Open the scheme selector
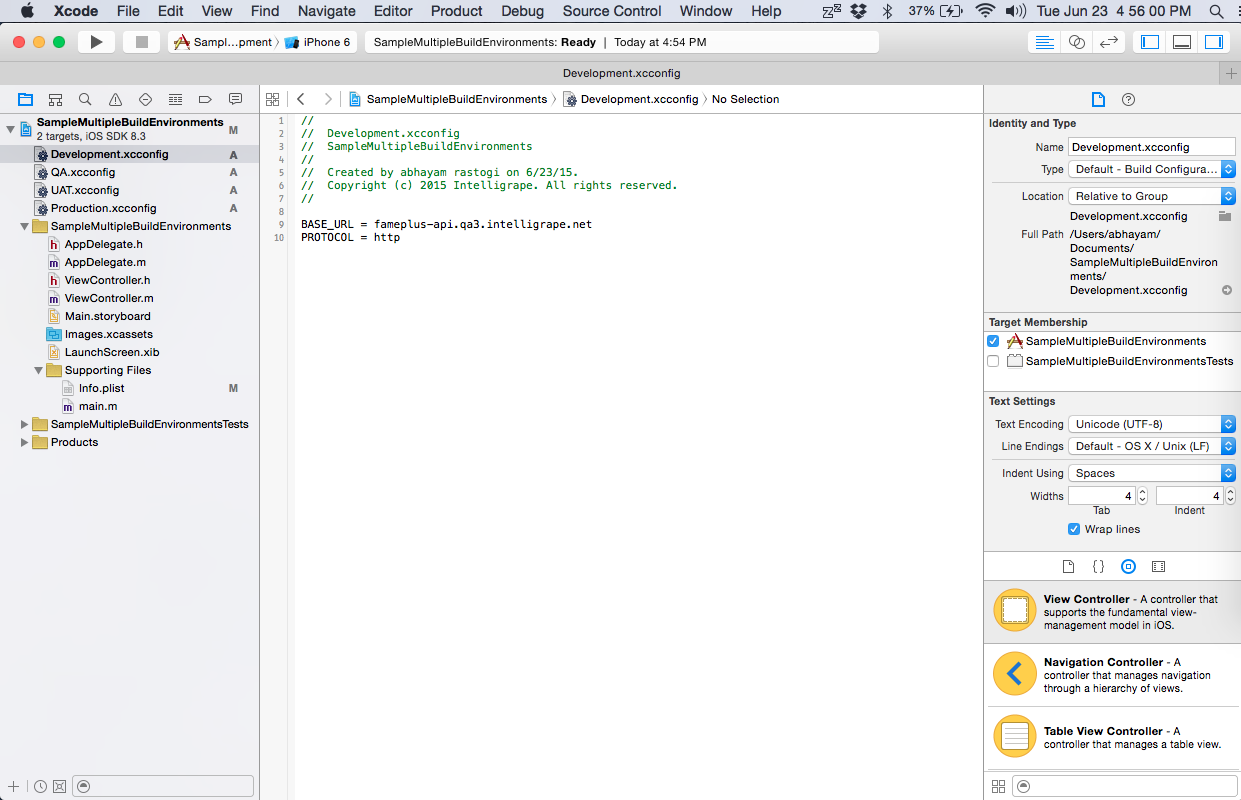 [x=223, y=42]
